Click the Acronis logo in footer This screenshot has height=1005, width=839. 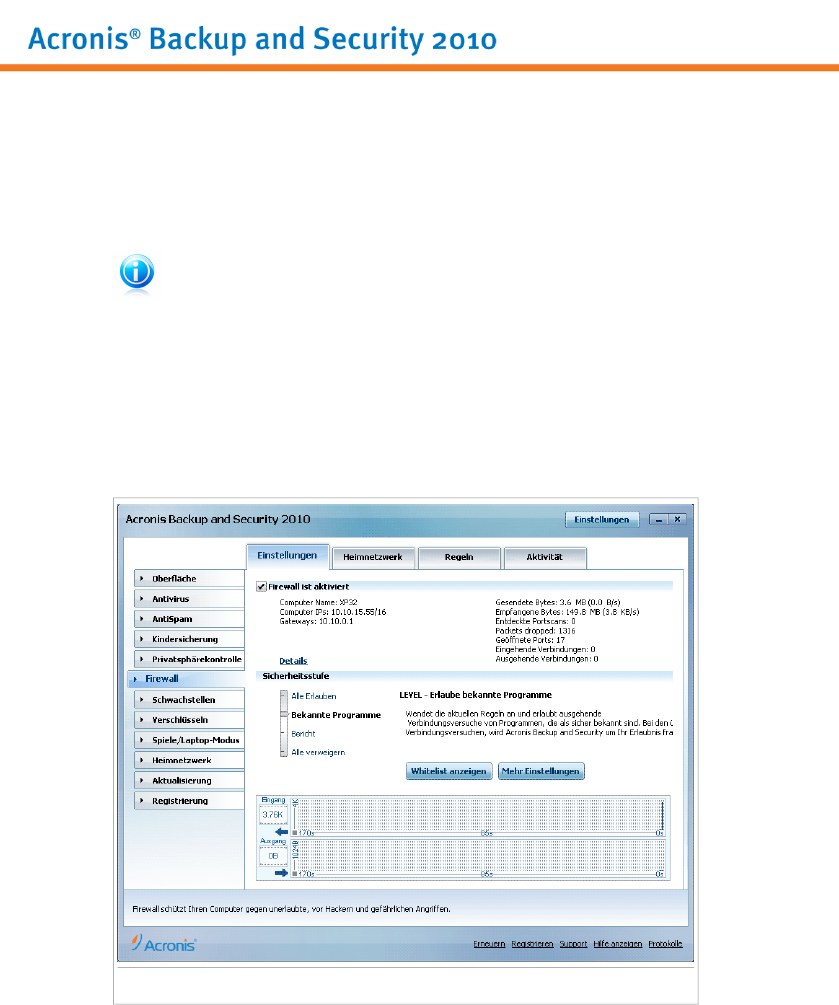point(163,943)
